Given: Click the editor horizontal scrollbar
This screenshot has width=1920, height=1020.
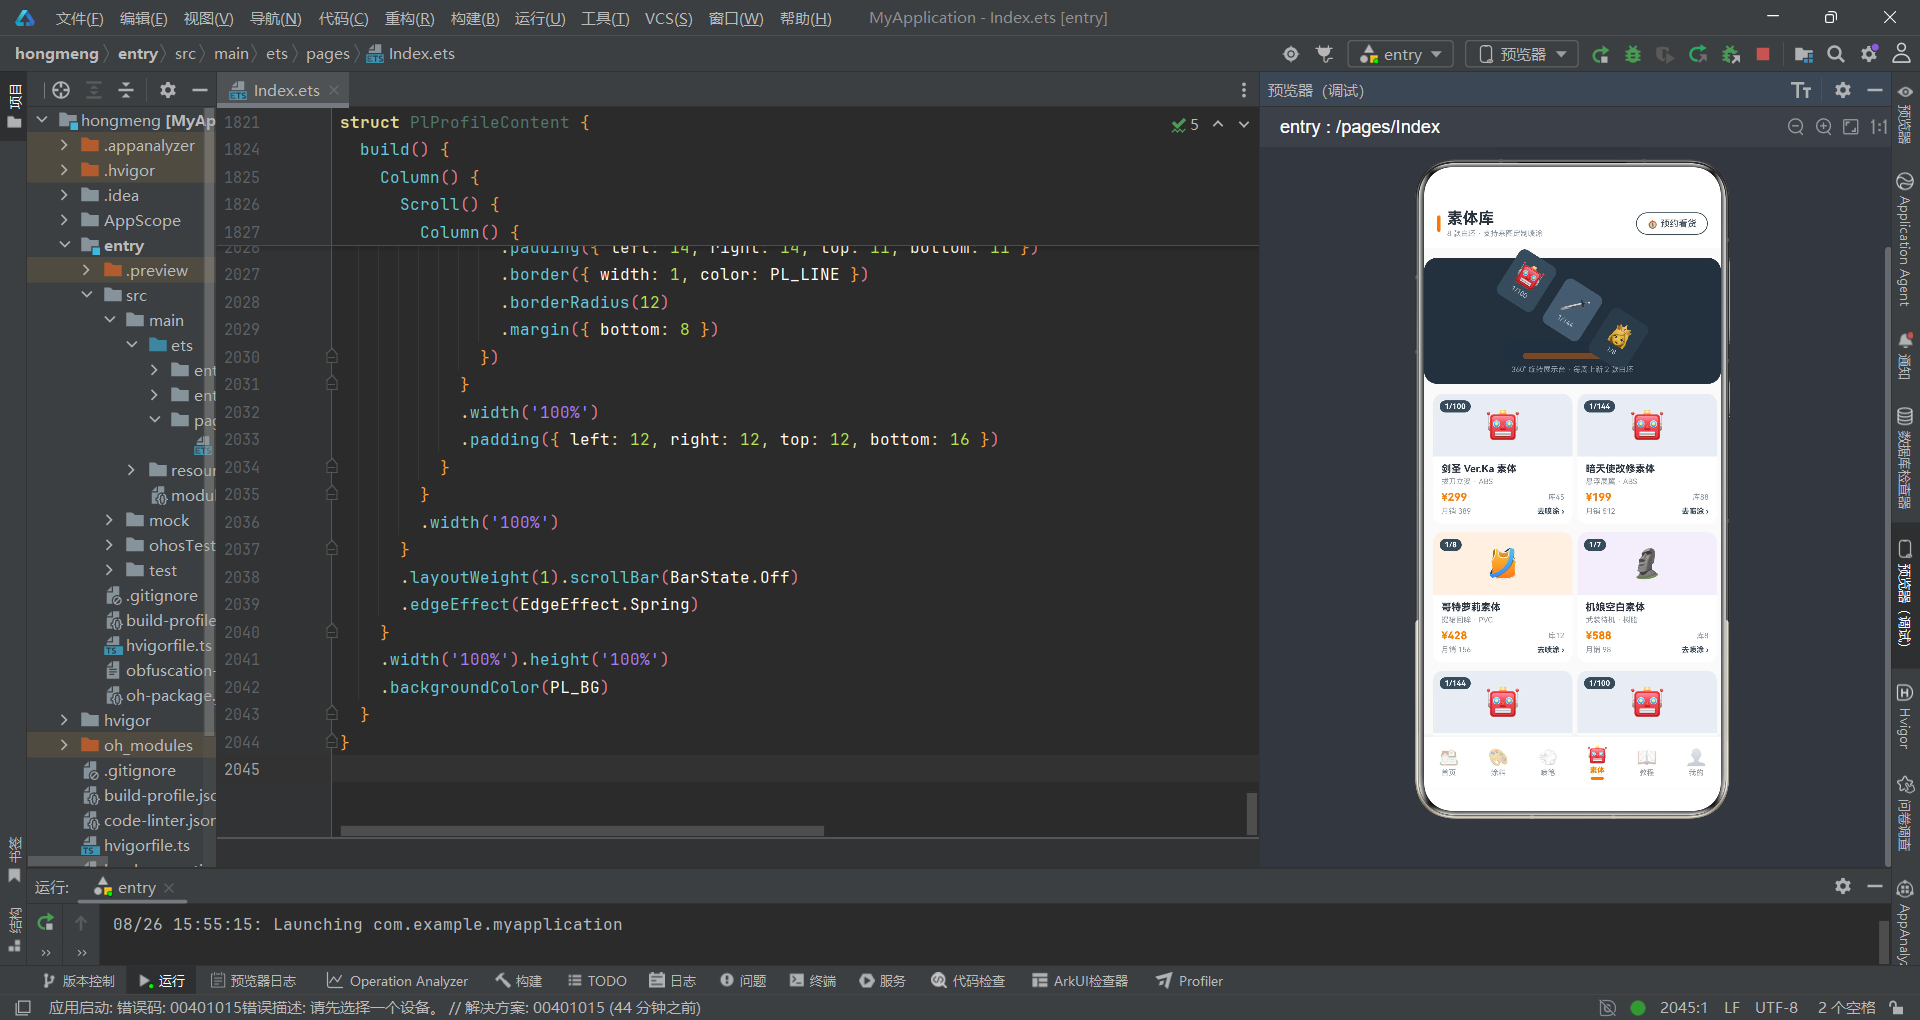Looking at the screenshot, I should click(x=582, y=831).
